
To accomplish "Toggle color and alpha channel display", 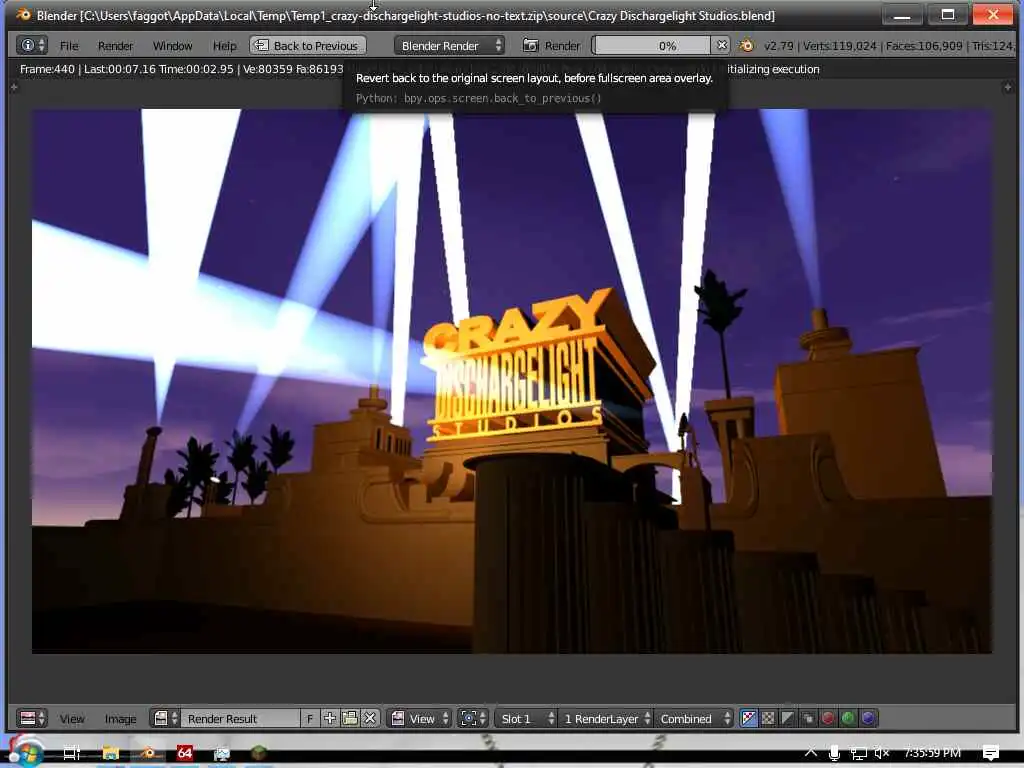I will tap(748, 718).
